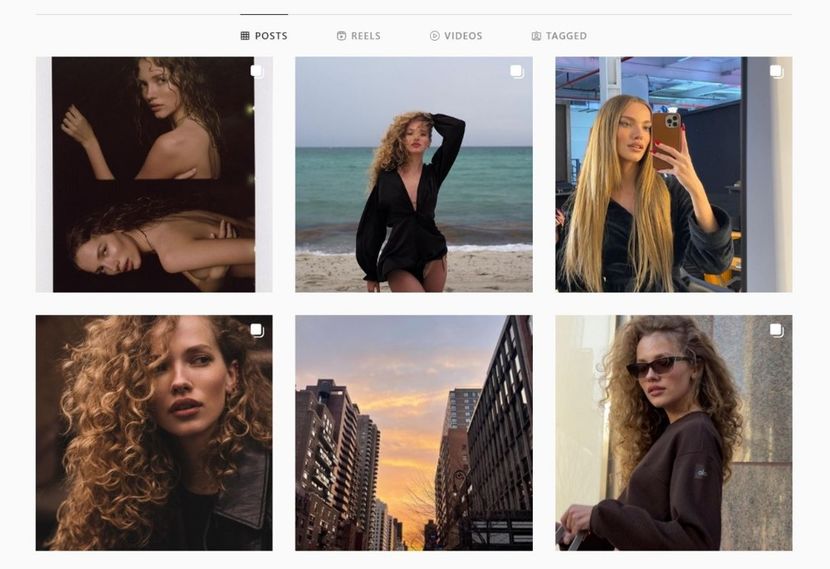Click the Reels icon in tab bar
This screenshot has height=569, width=830.
[341, 36]
